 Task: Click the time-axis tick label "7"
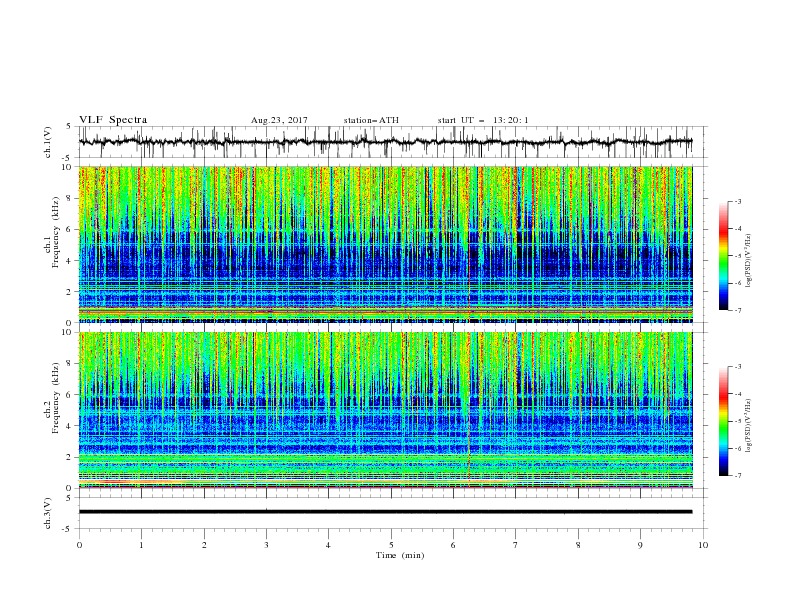tap(516, 545)
